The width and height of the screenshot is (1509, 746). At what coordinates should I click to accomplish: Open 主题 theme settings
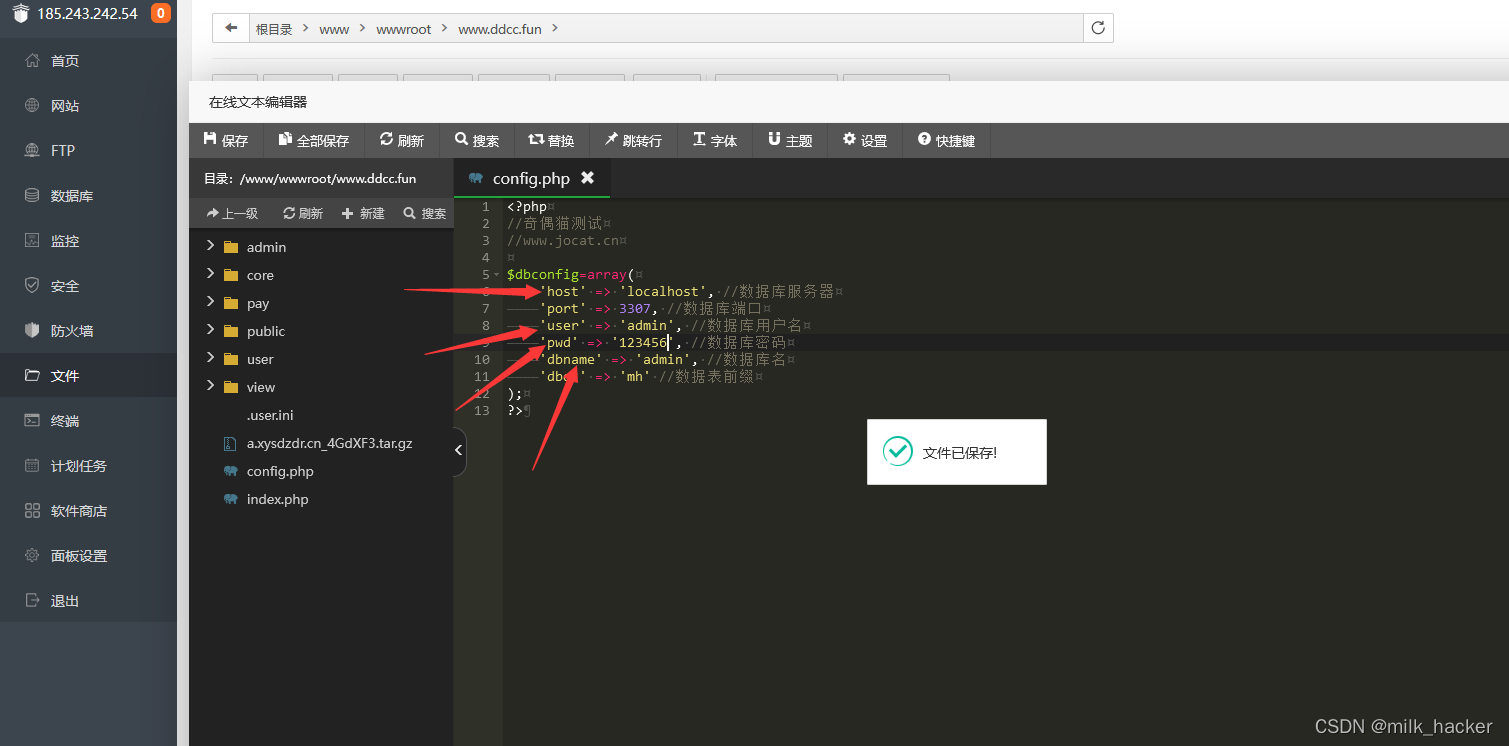click(790, 141)
